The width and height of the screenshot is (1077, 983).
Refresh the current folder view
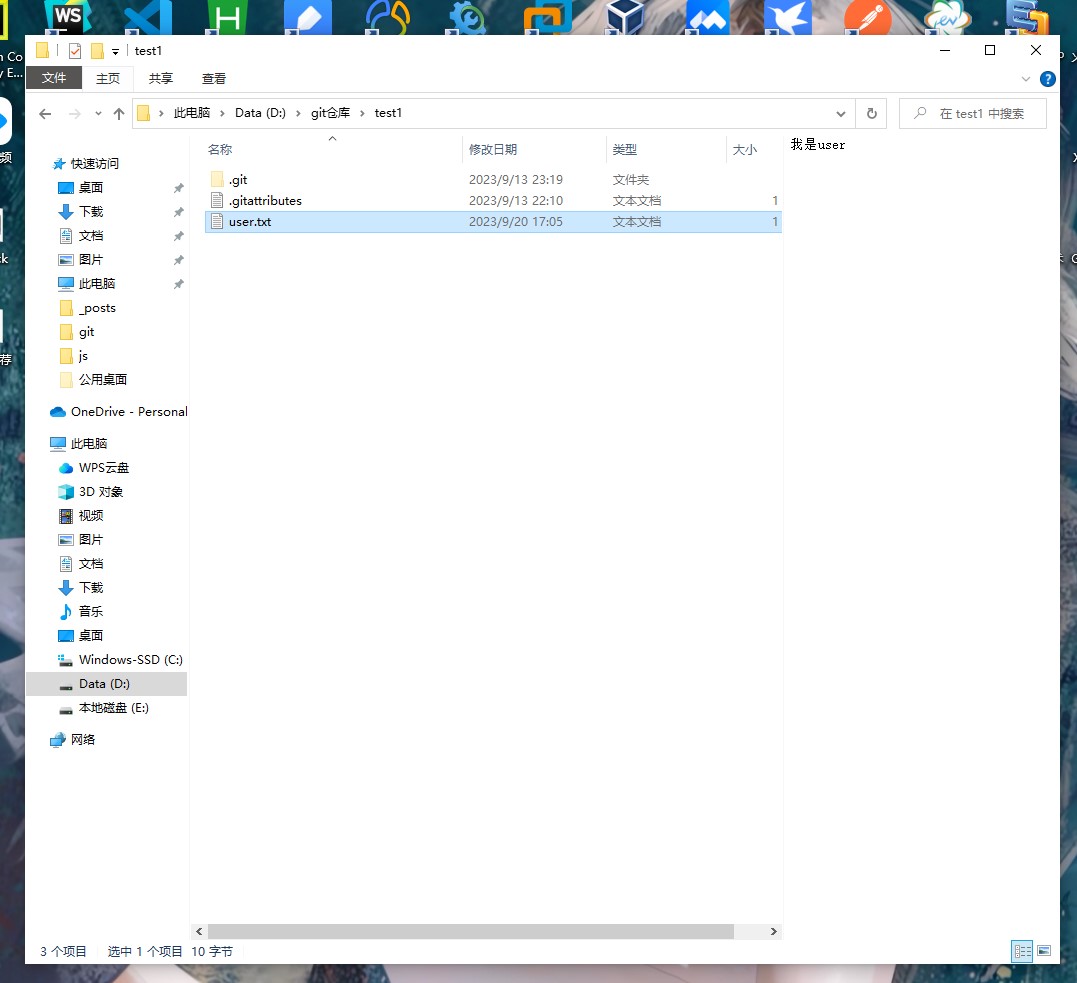tap(872, 114)
